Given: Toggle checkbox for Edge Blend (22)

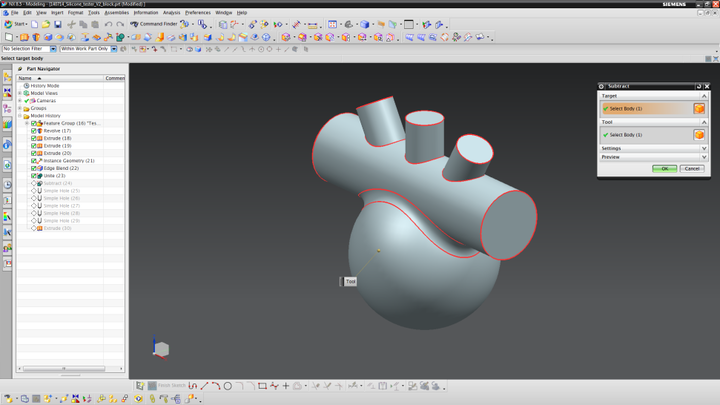Looking at the screenshot, I should coord(34,168).
